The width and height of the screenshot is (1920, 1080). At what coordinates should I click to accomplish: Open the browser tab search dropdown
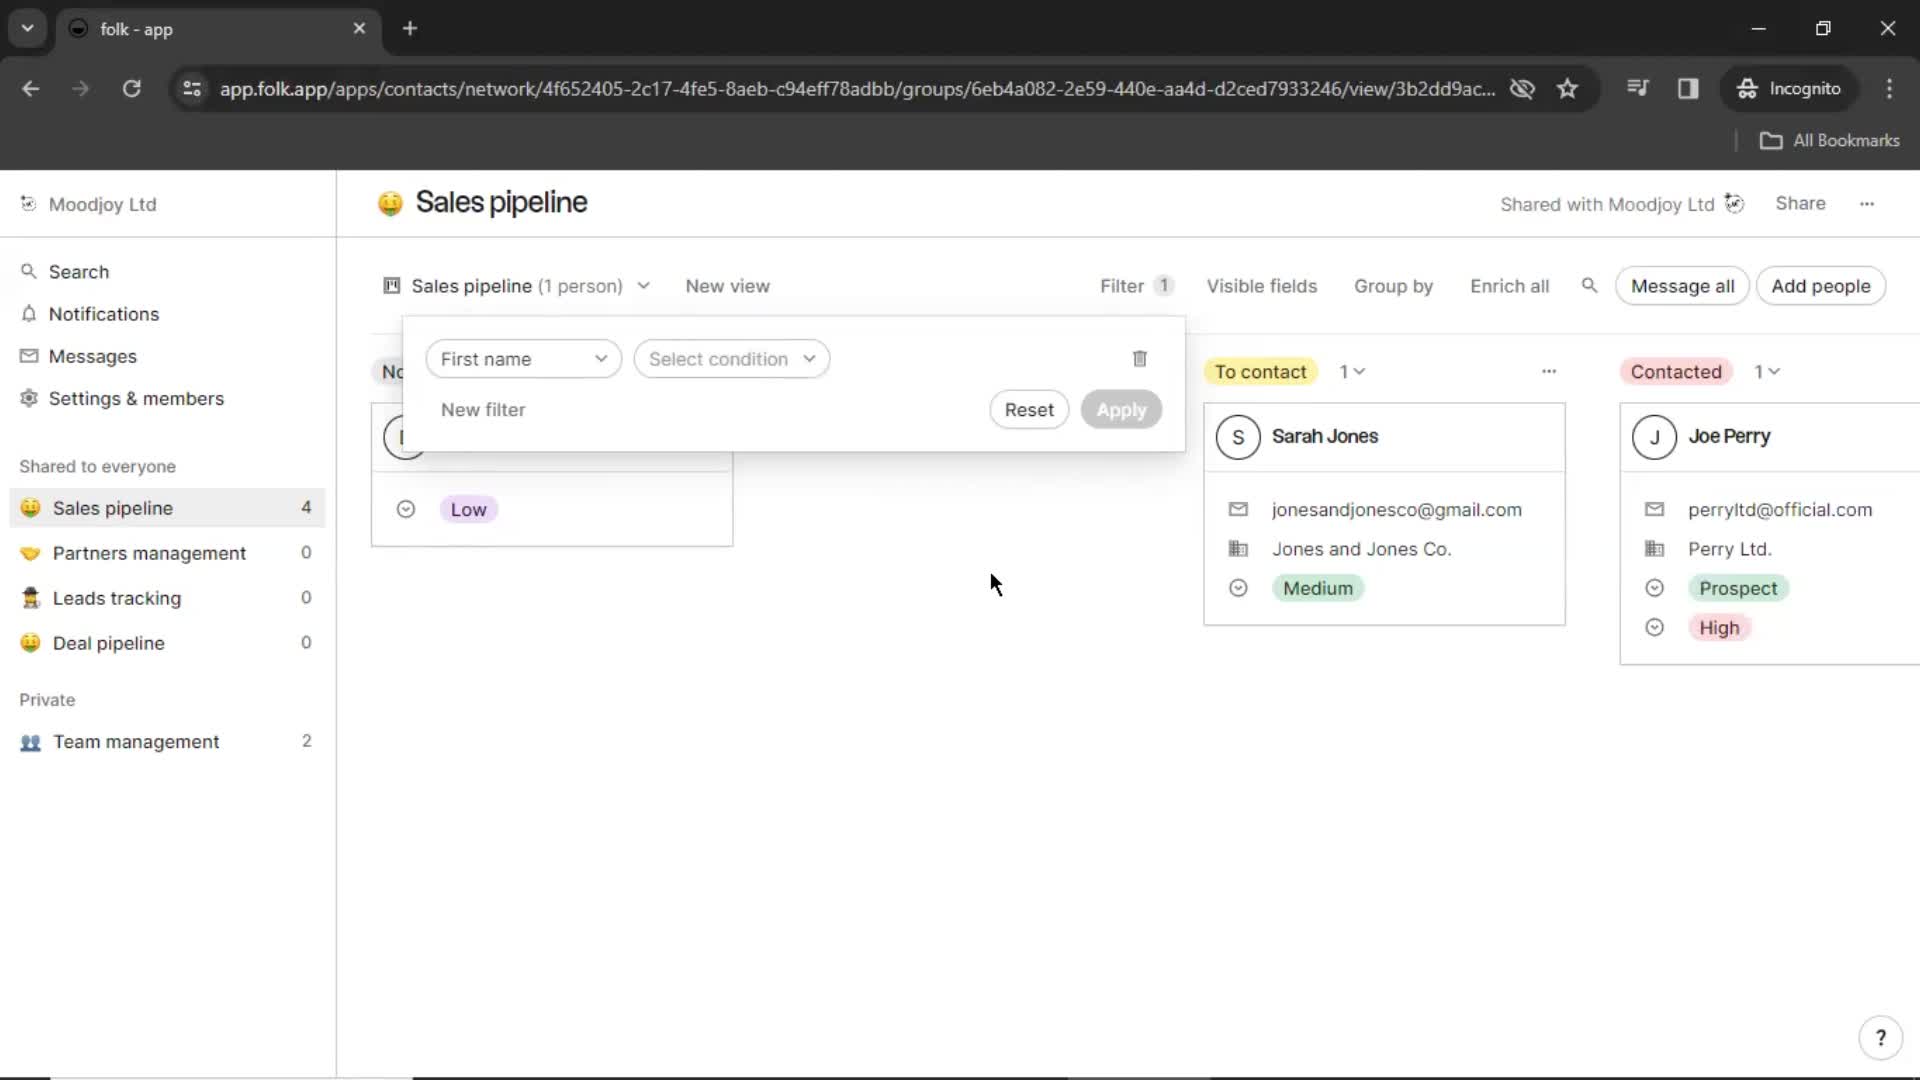click(28, 29)
